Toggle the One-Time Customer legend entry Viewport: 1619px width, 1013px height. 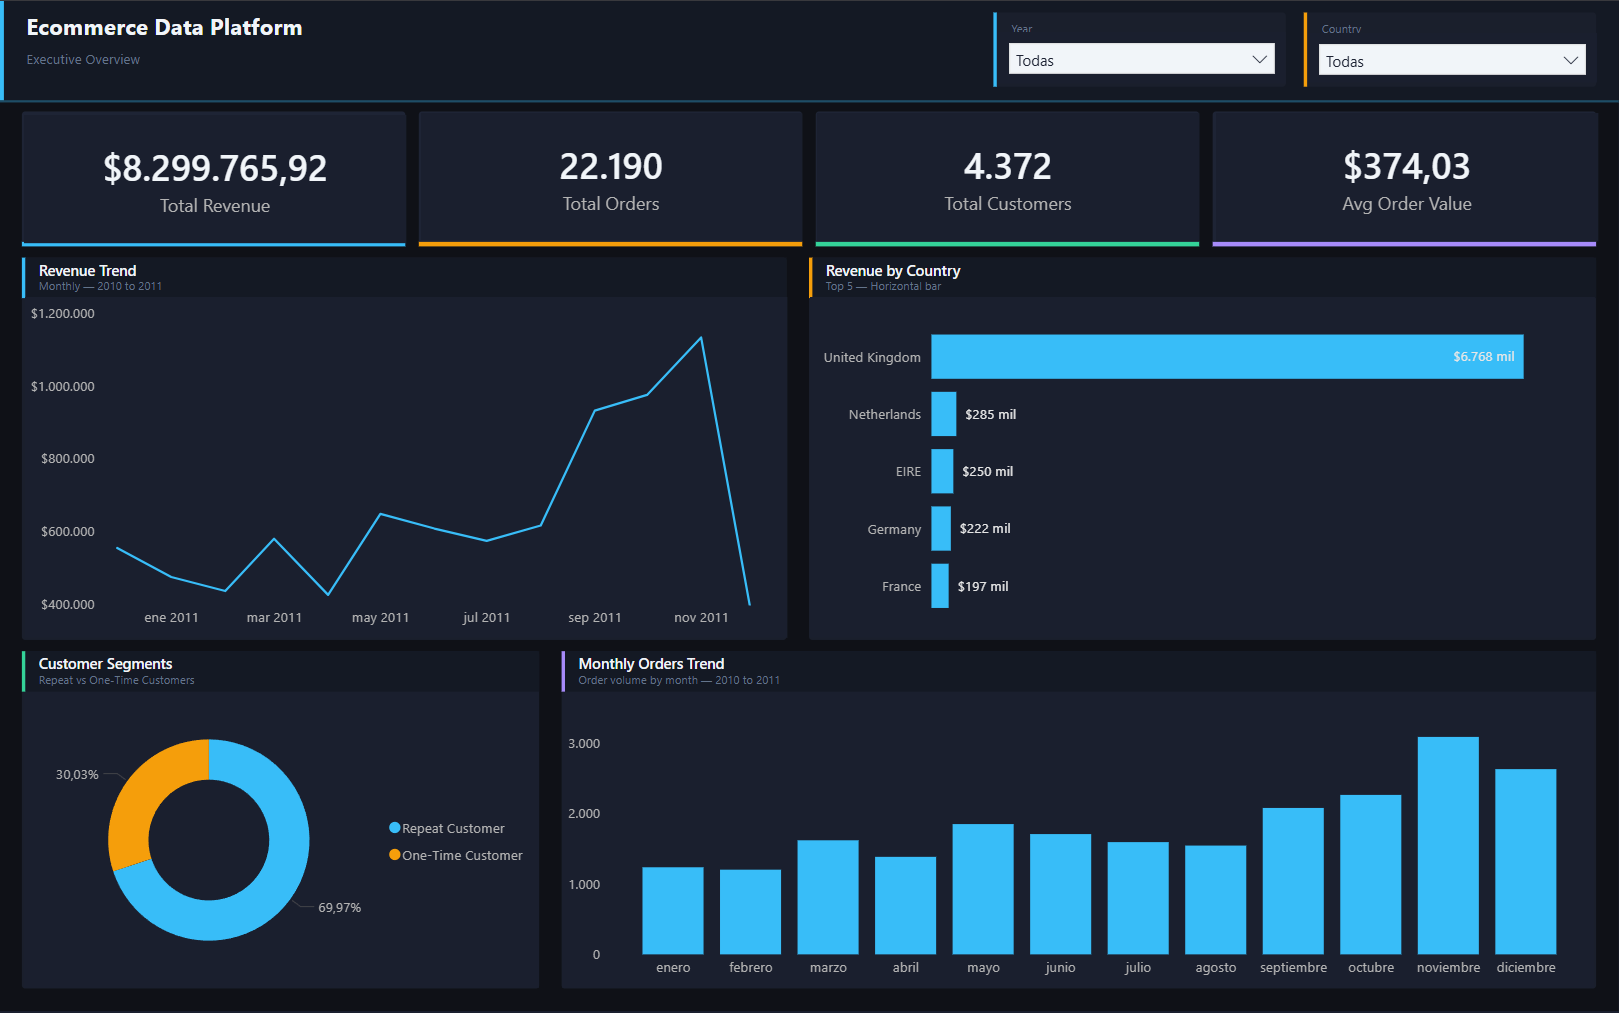tap(462, 855)
